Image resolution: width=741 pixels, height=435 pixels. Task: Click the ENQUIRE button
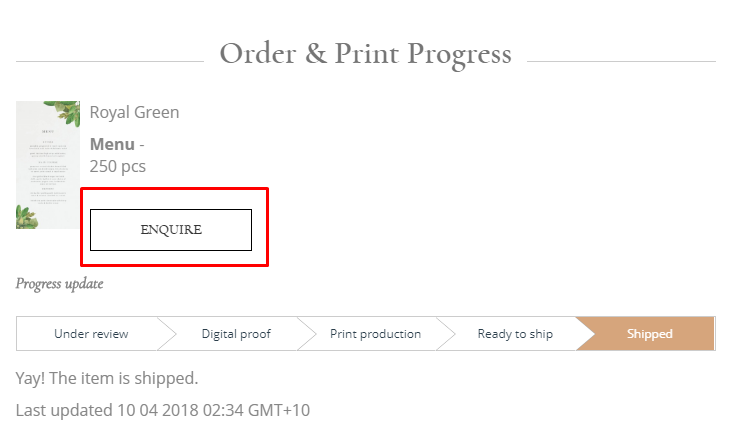(171, 230)
